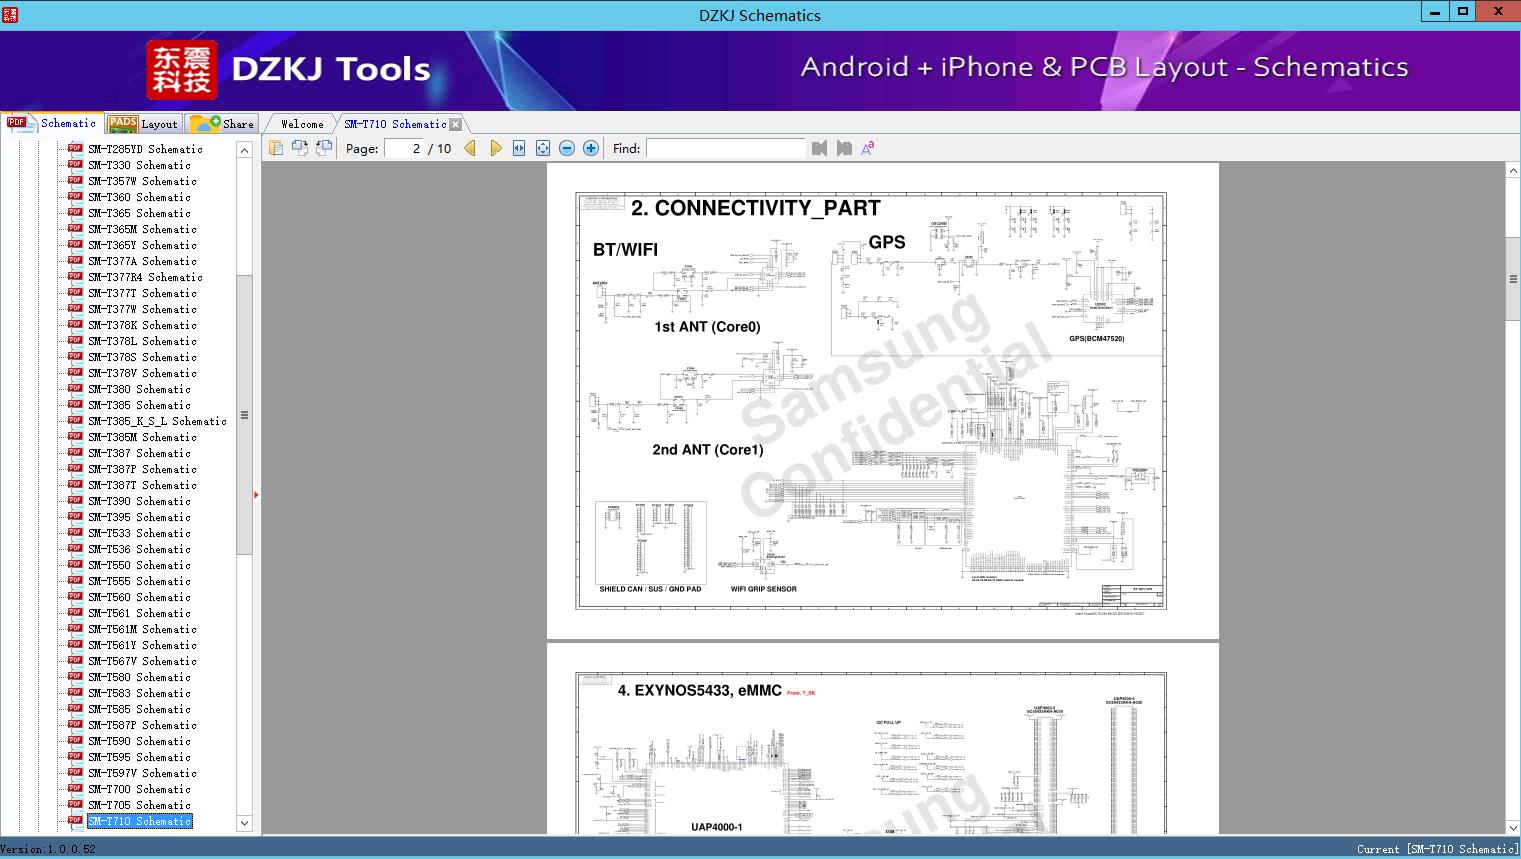Click the Find search box
Viewport: 1521px width, 859px height.
coord(725,148)
